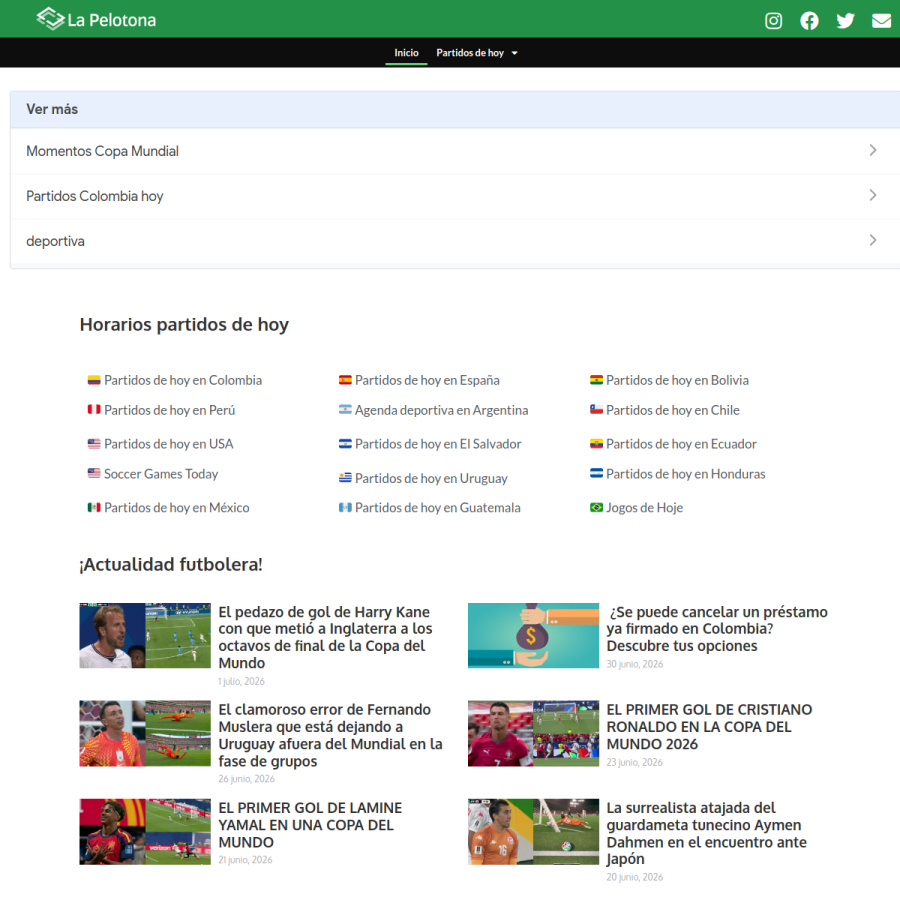The image size is (900, 900).
Task: Expand the deportiva row chevron
Action: point(872,240)
